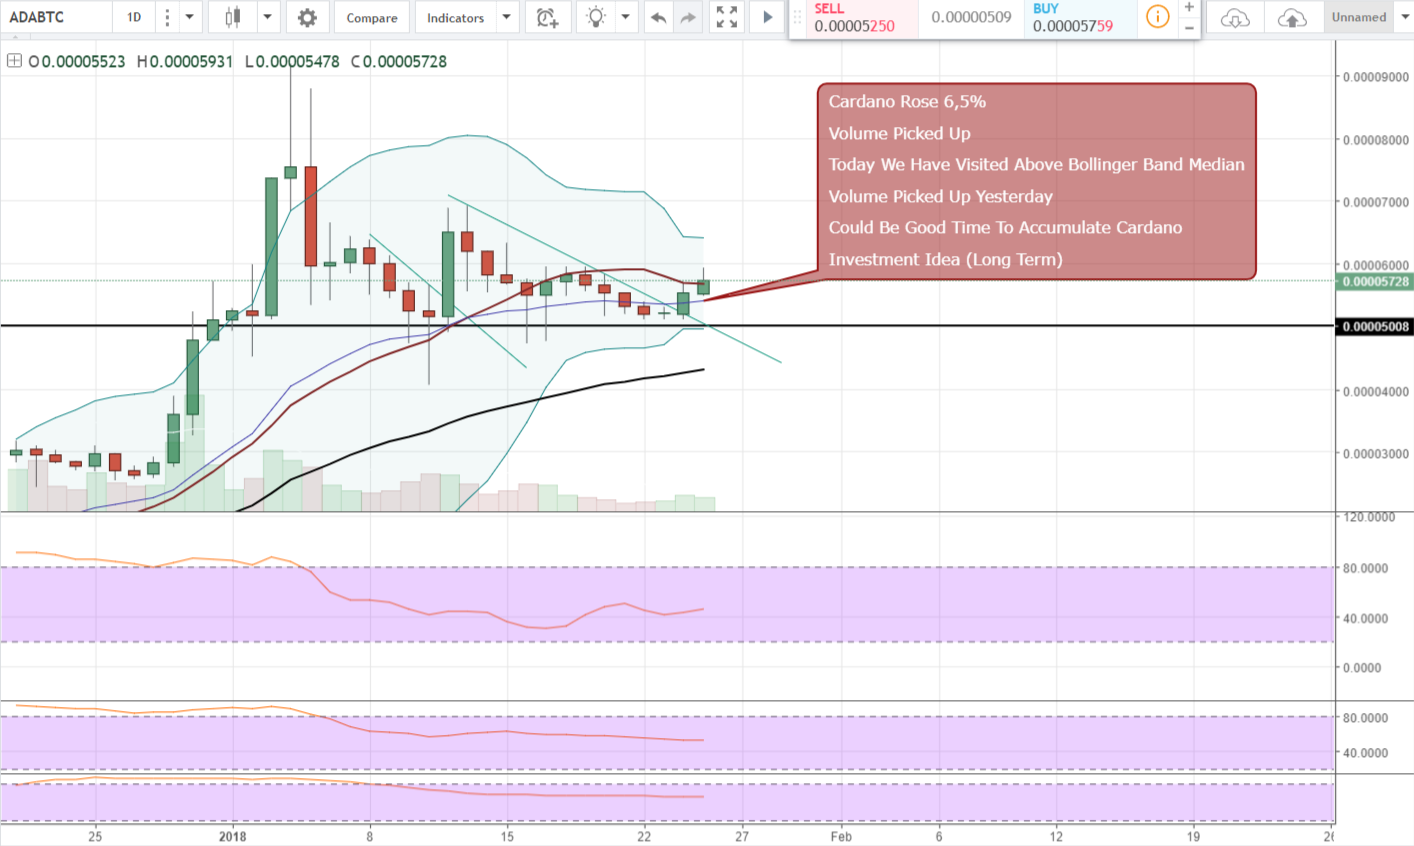
Task: Click the ADABTC symbol search field
Action: (x=56, y=17)
